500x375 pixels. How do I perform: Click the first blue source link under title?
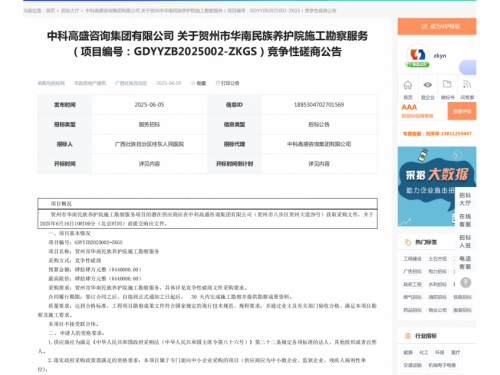pyautogui.click(x=51, y=83)
